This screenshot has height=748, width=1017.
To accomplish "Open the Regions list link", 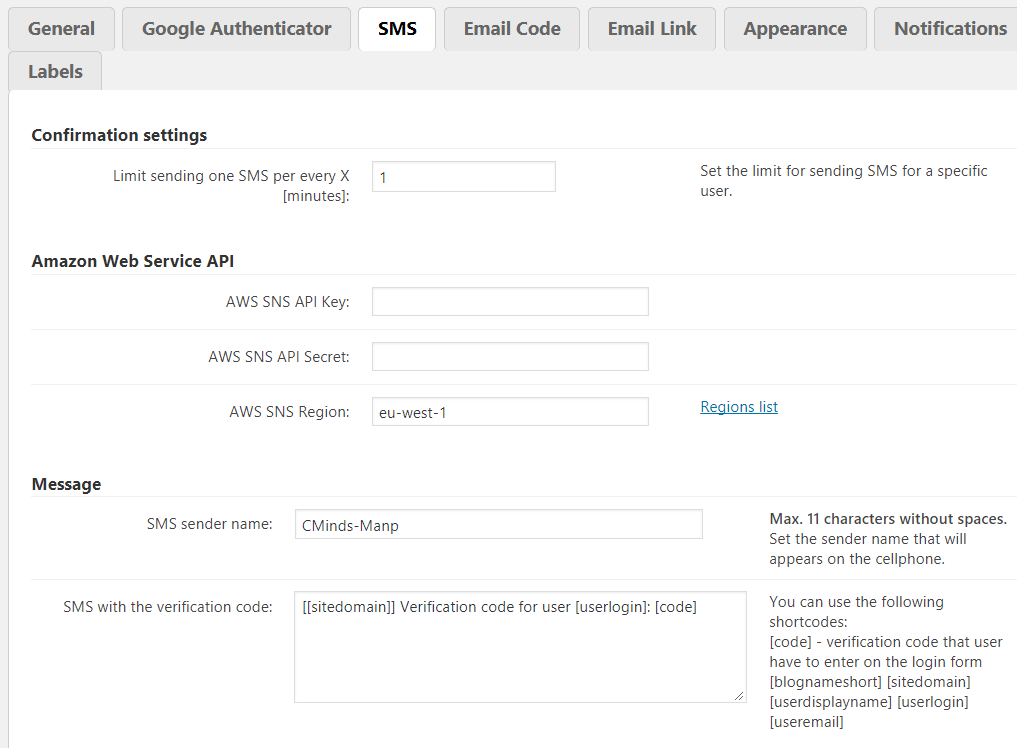I will pos(739,407).
